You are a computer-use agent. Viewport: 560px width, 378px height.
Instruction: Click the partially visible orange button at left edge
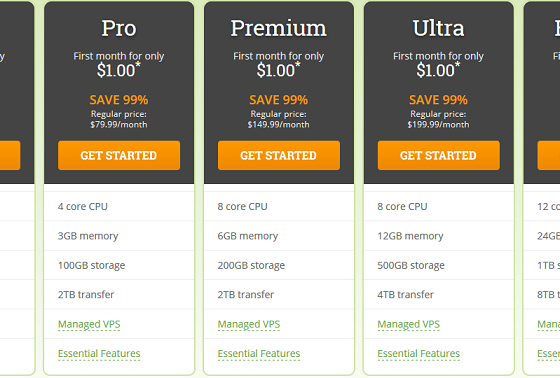10,155
